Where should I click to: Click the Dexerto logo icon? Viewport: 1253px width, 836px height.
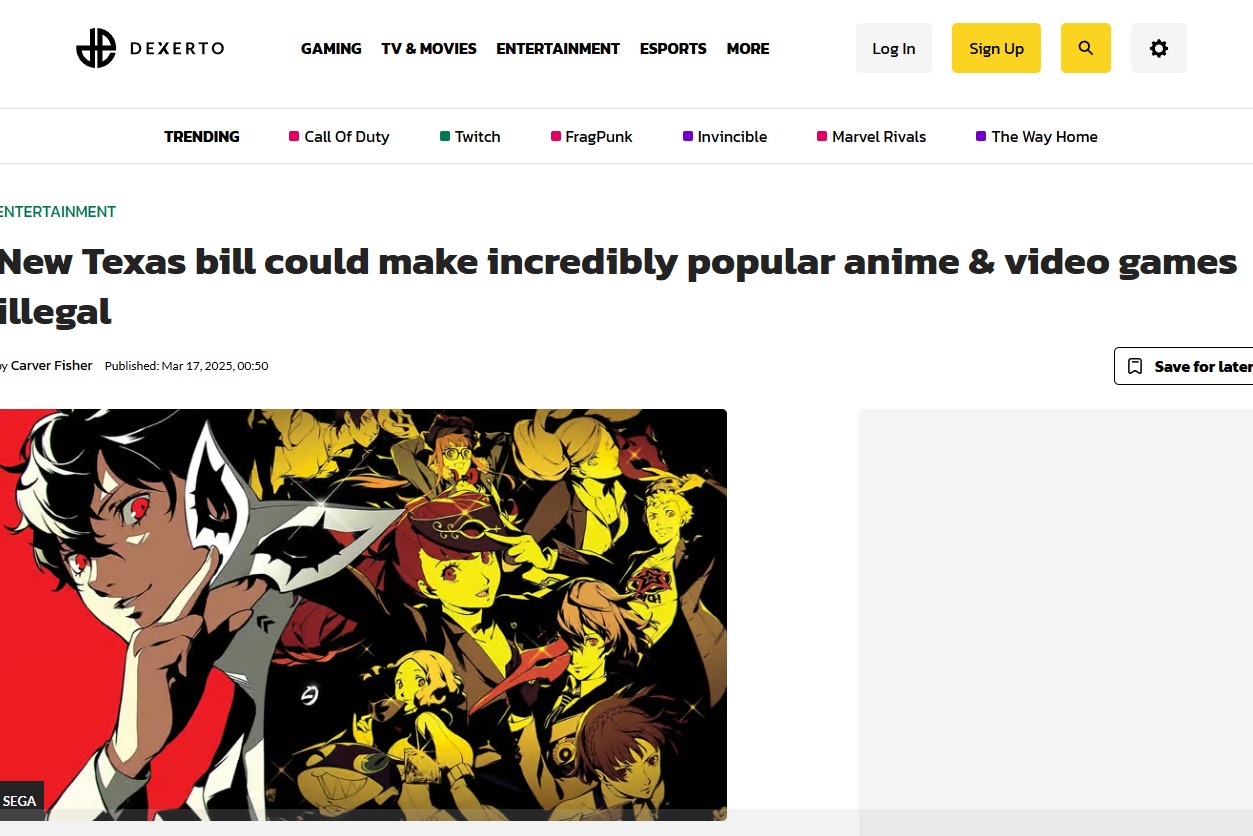pyautogui.click(x=96, y=48)
